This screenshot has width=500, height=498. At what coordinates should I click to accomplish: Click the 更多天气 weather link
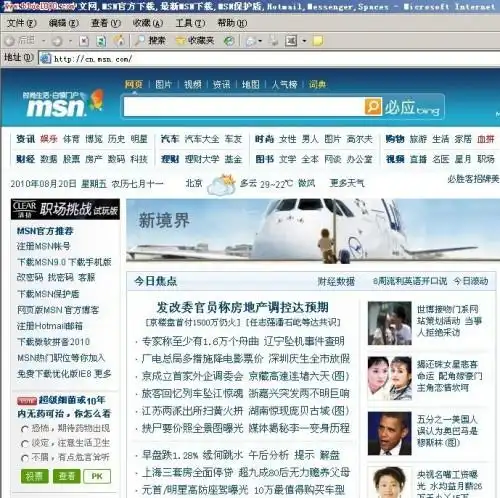347,183
